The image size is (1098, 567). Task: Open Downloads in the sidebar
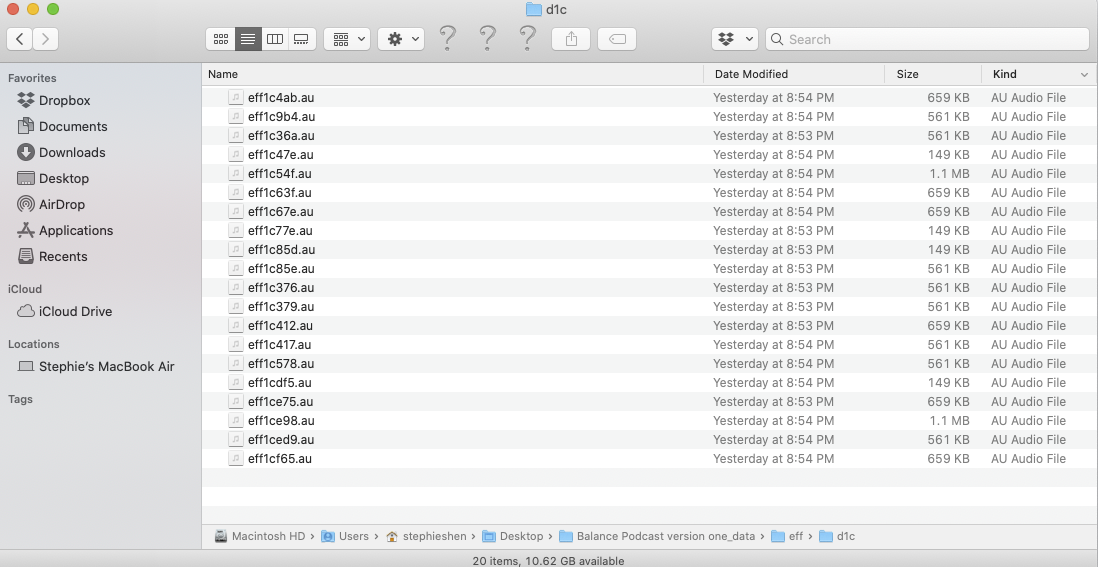[61, 153]
